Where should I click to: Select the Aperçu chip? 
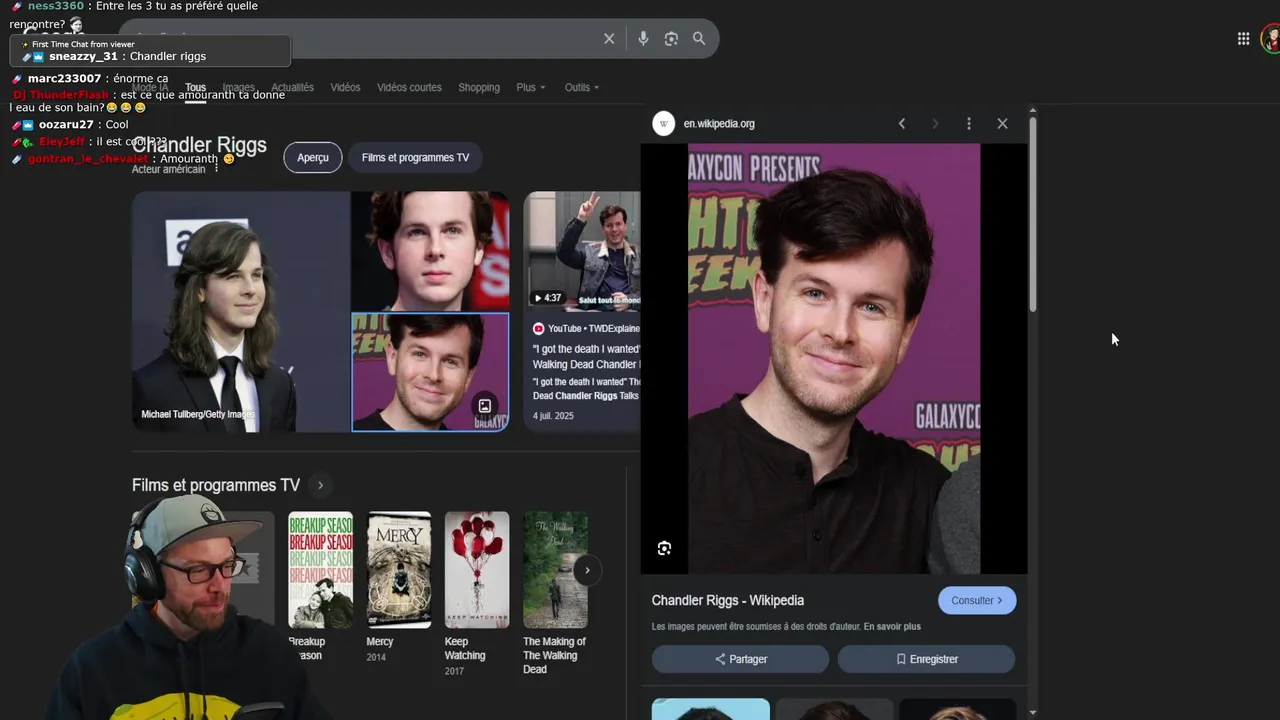[313, 158]
